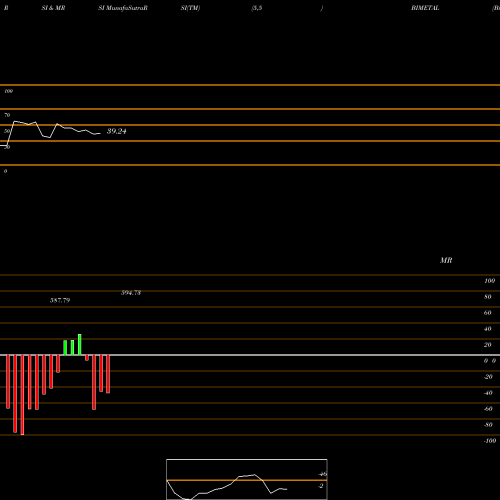Click the MR indicator label
The width and height of the screenshot is (500, 500).
(x=446, y=260)
